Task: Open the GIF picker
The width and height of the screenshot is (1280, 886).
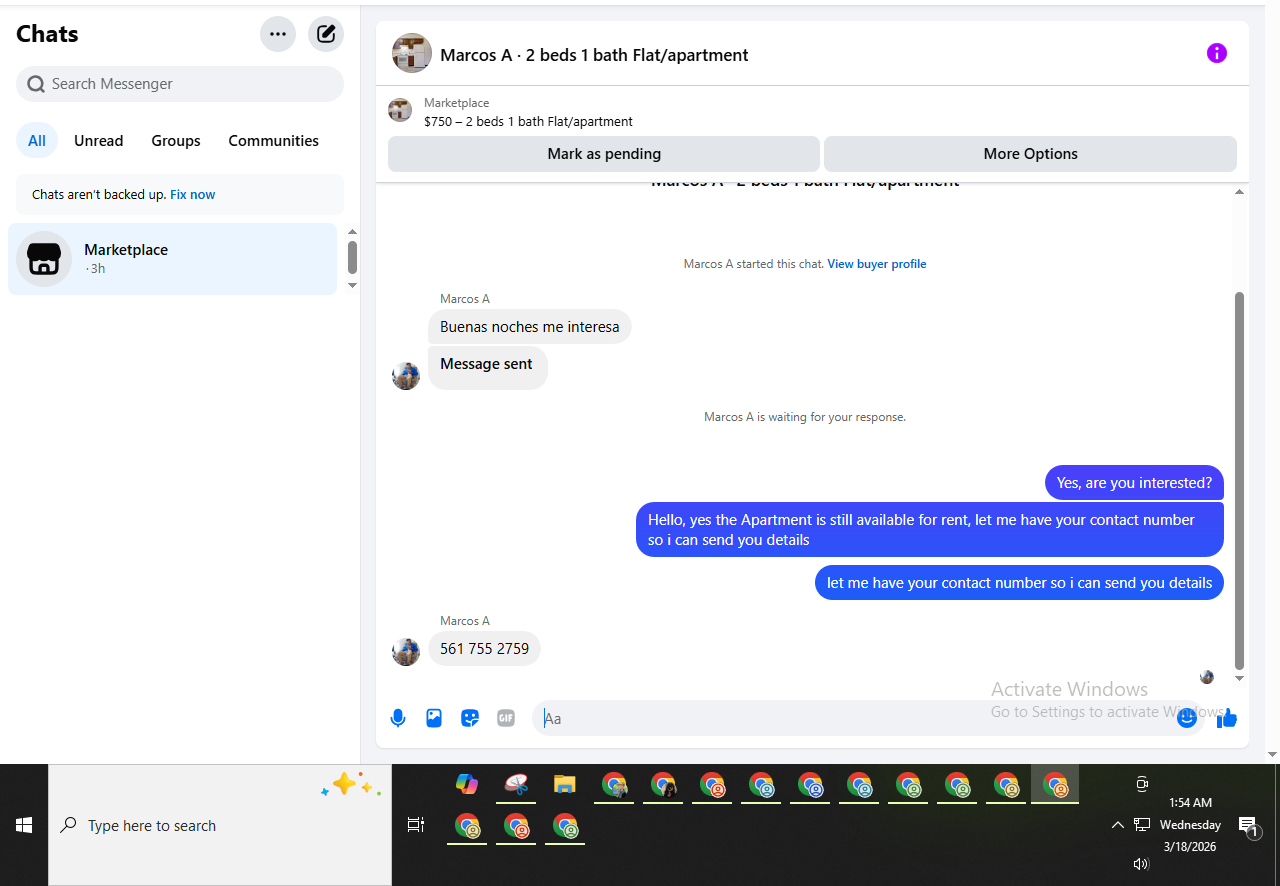Action: tap(506, 718)
